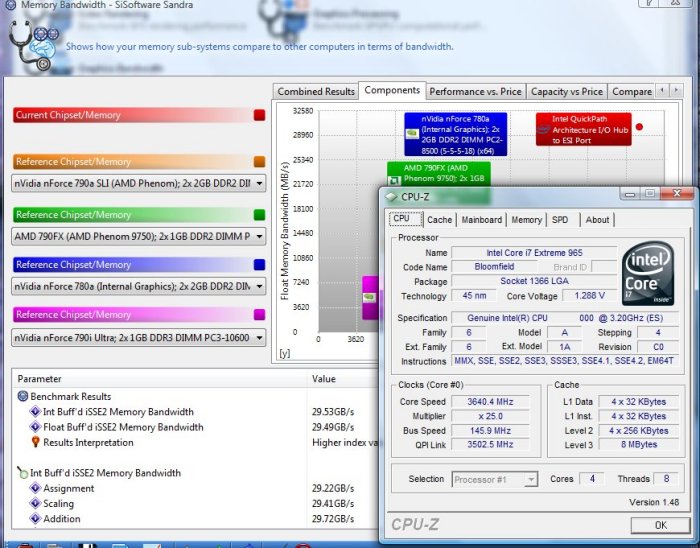Viewport: 700px width, 548px height.
Task: Open the AMD 790FX Phenom 9750 reference dropdown
Action: [x=139, y=236]
